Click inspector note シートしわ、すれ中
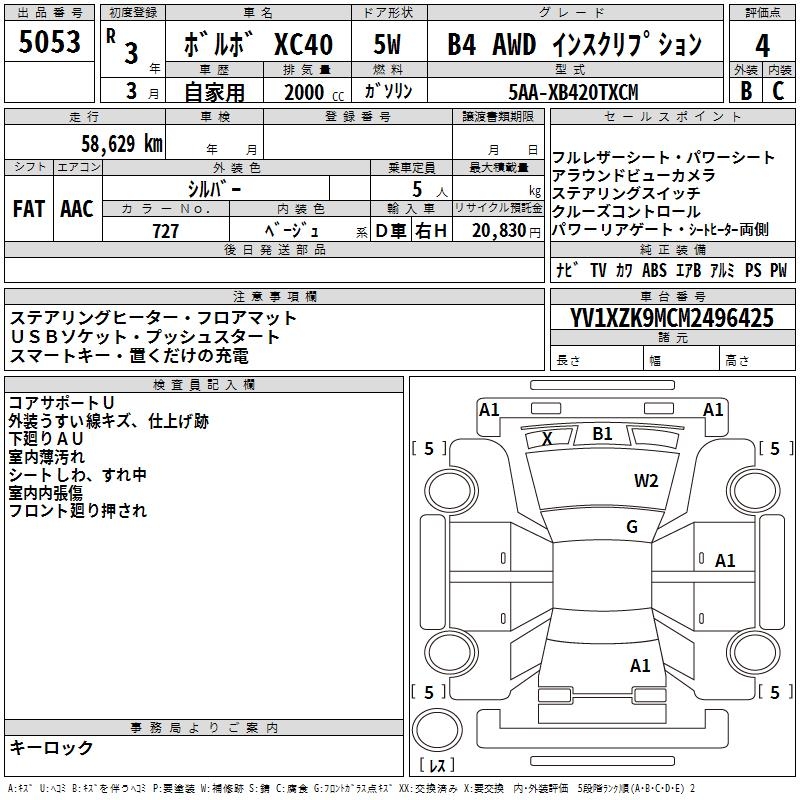This screenshot has height=800, width=800. [78, 474]
